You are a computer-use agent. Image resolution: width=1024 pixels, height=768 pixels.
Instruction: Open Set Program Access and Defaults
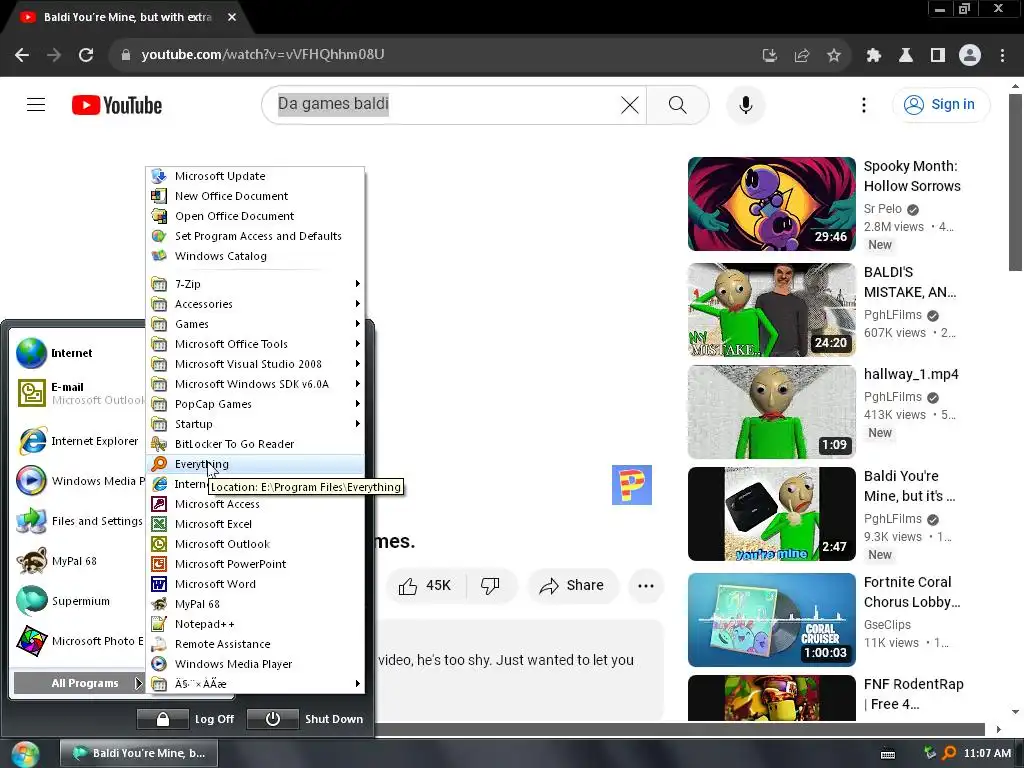[x=255, y=236]
